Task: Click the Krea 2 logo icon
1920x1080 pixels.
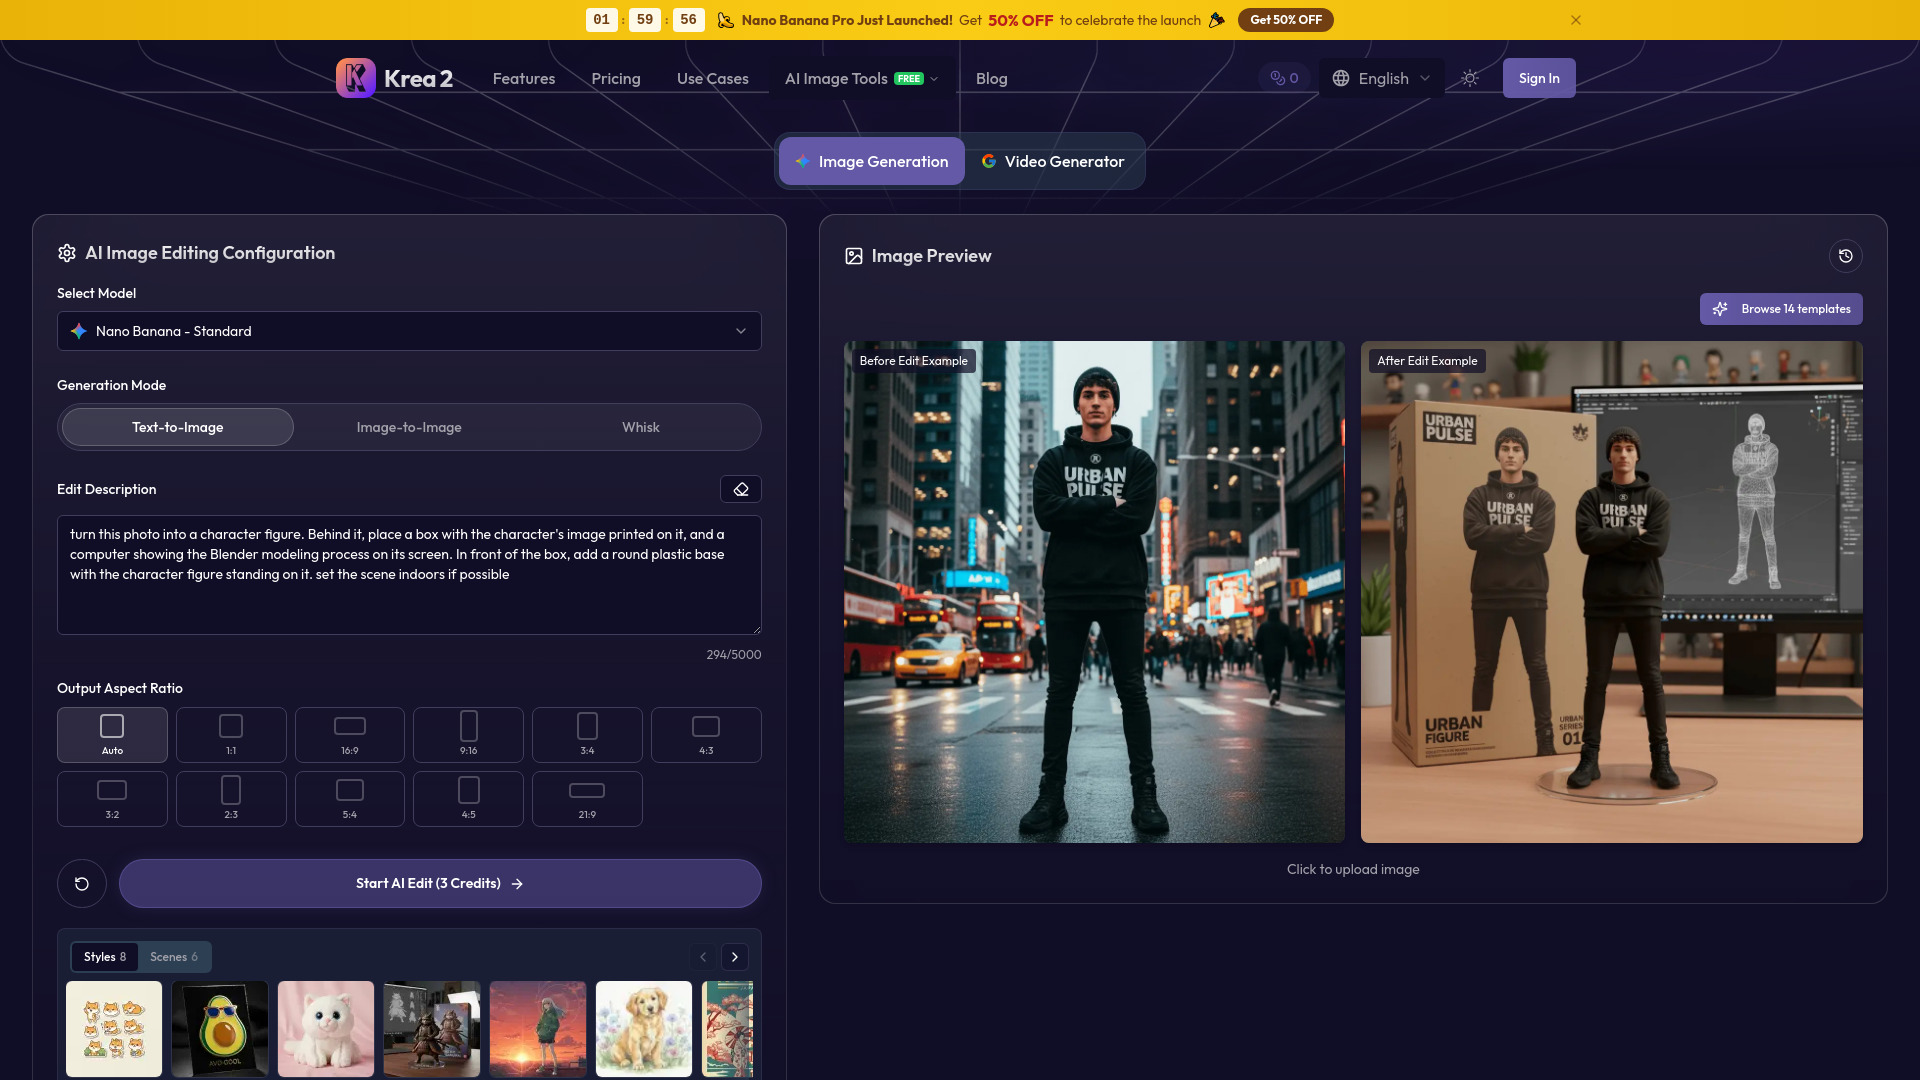Action: (x=356, y=78)
